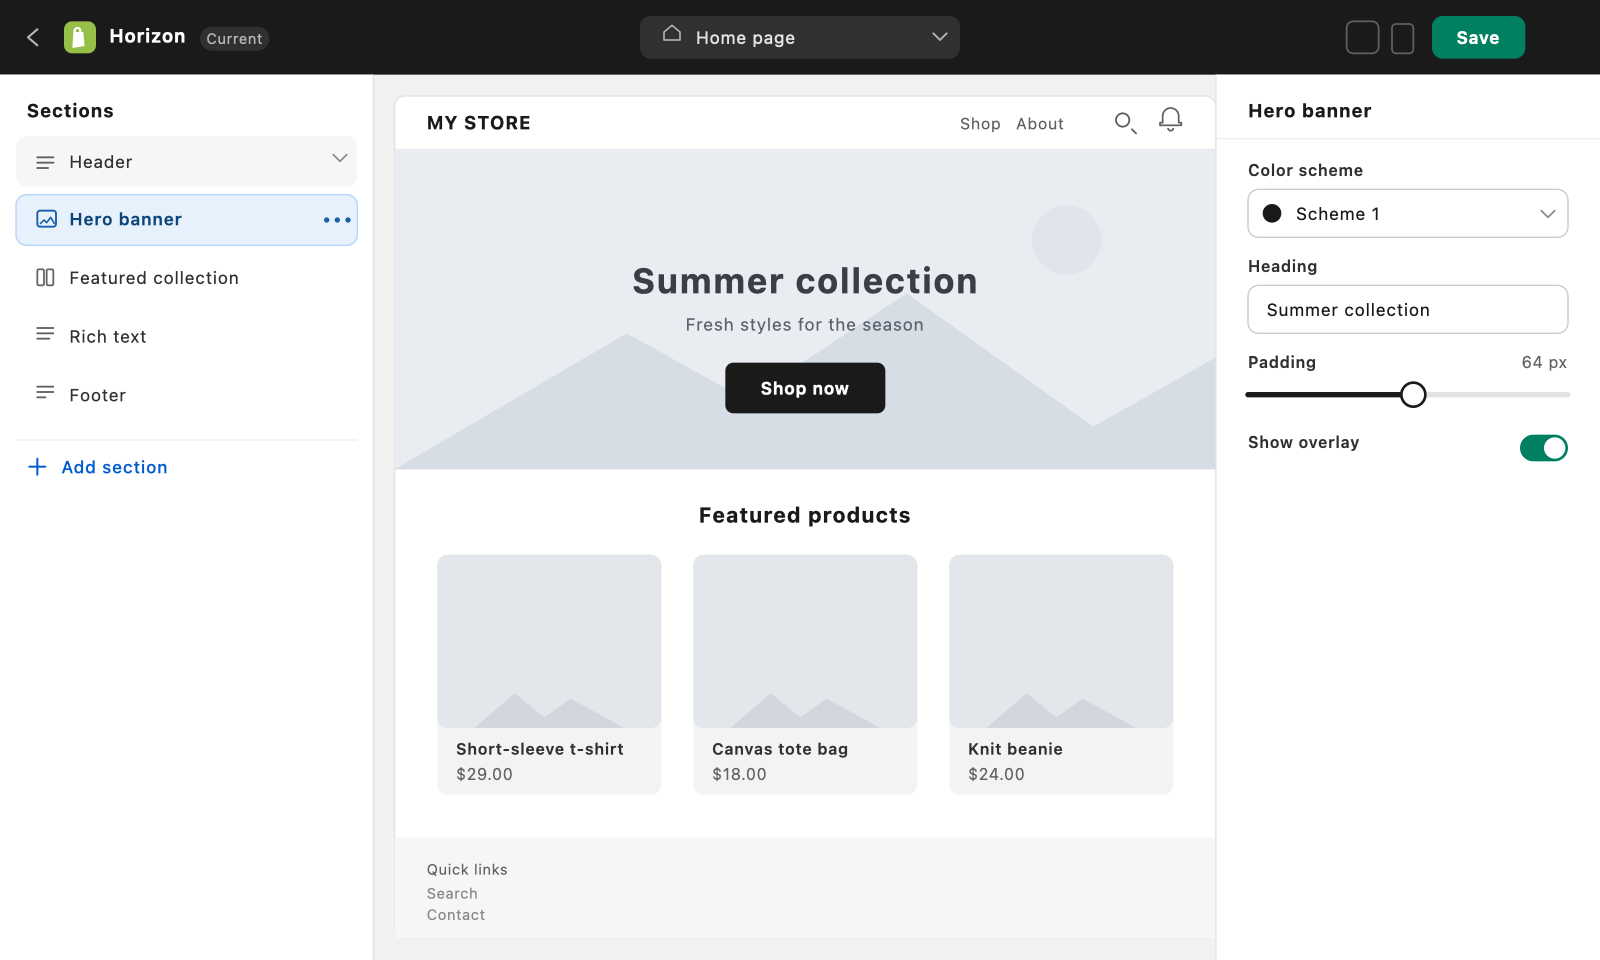
Task: Click the Horizon theme name
Action: tap(147, 36)
